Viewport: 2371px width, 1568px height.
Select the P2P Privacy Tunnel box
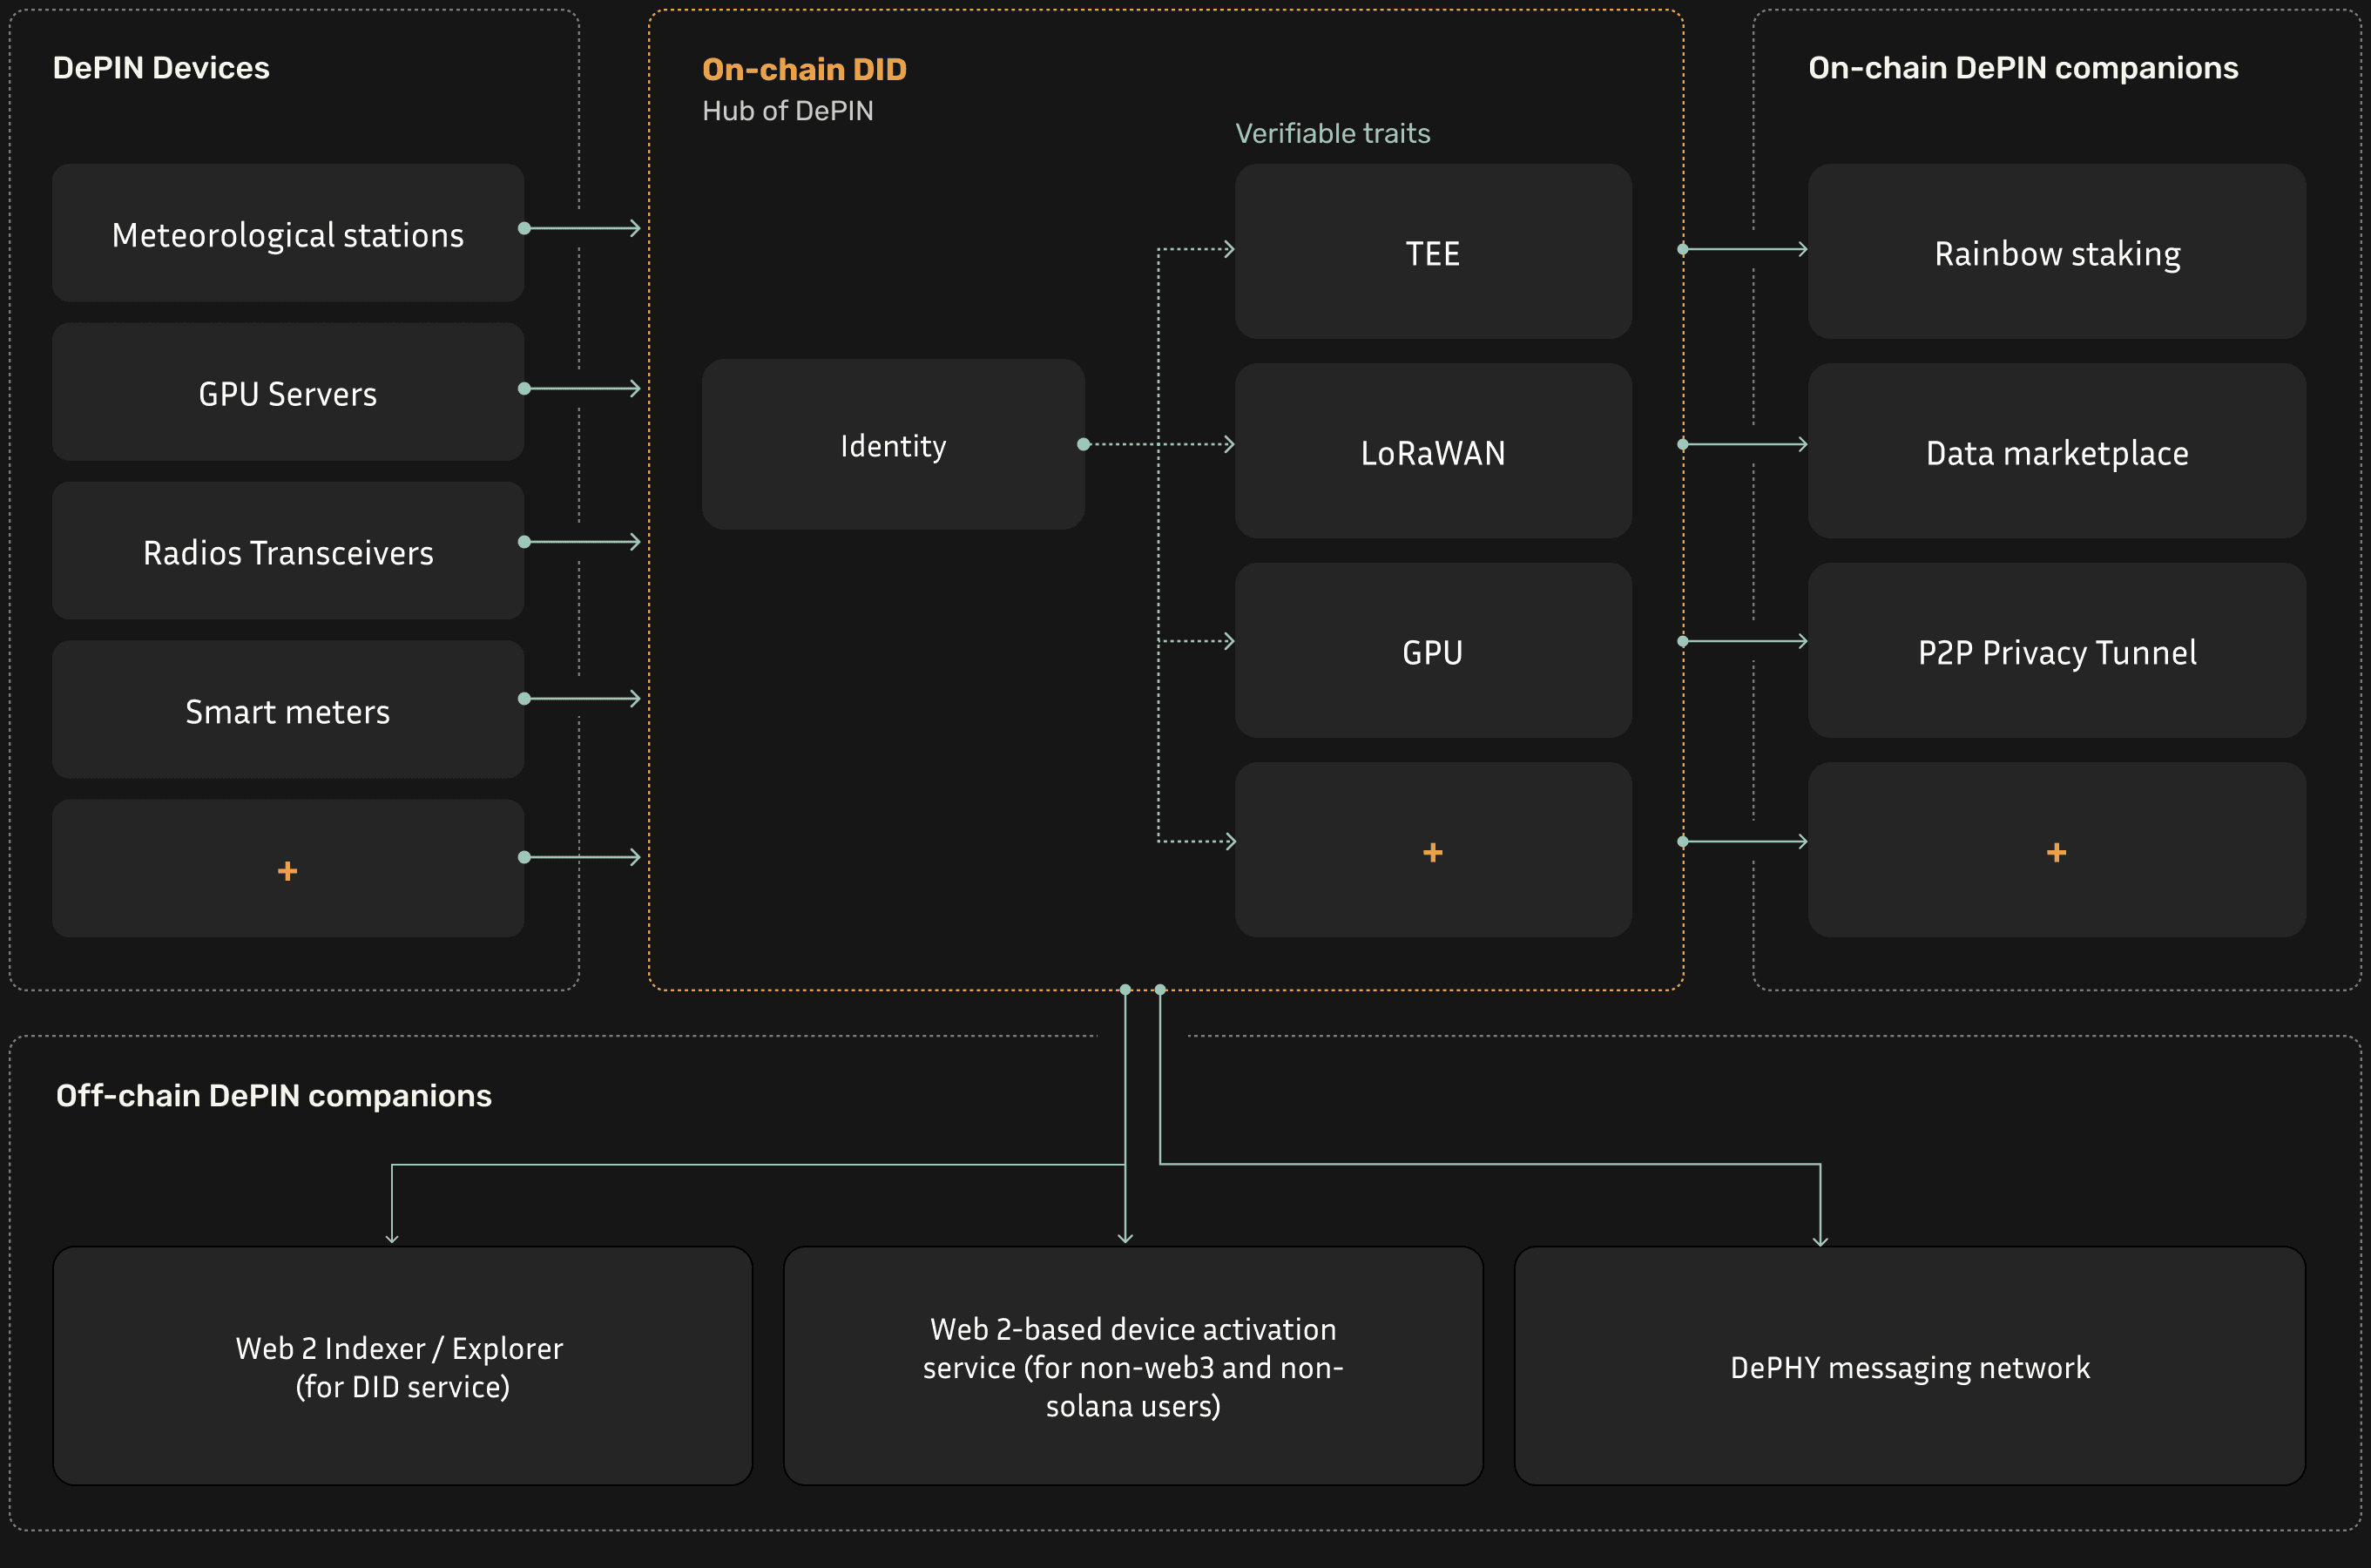[x=2057, y=650]
